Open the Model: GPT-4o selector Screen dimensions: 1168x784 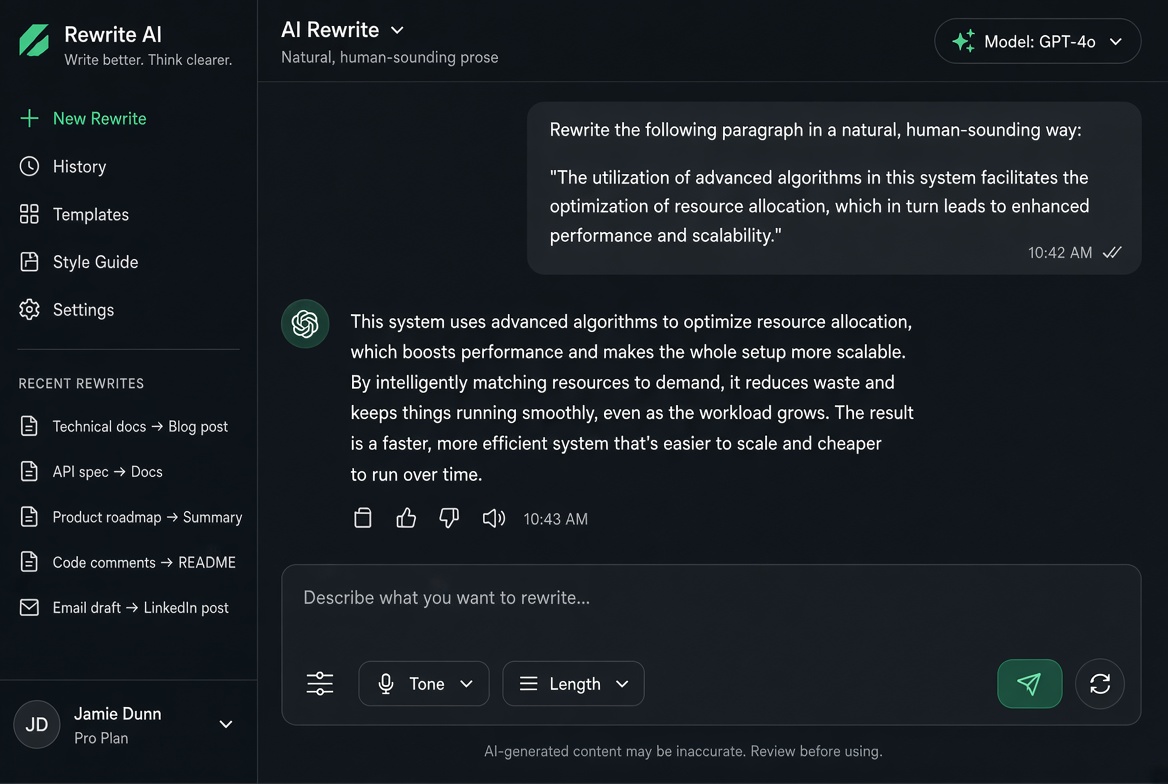1038,41
